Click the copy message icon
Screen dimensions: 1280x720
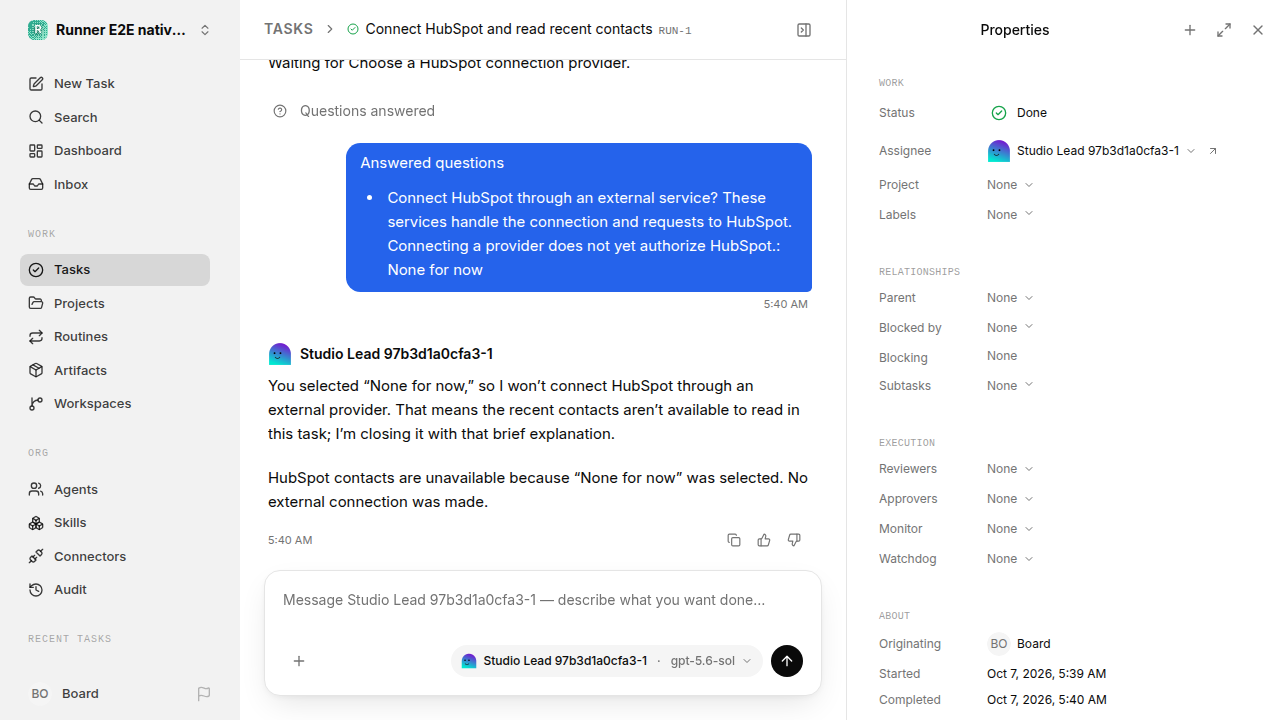point(734,540)
